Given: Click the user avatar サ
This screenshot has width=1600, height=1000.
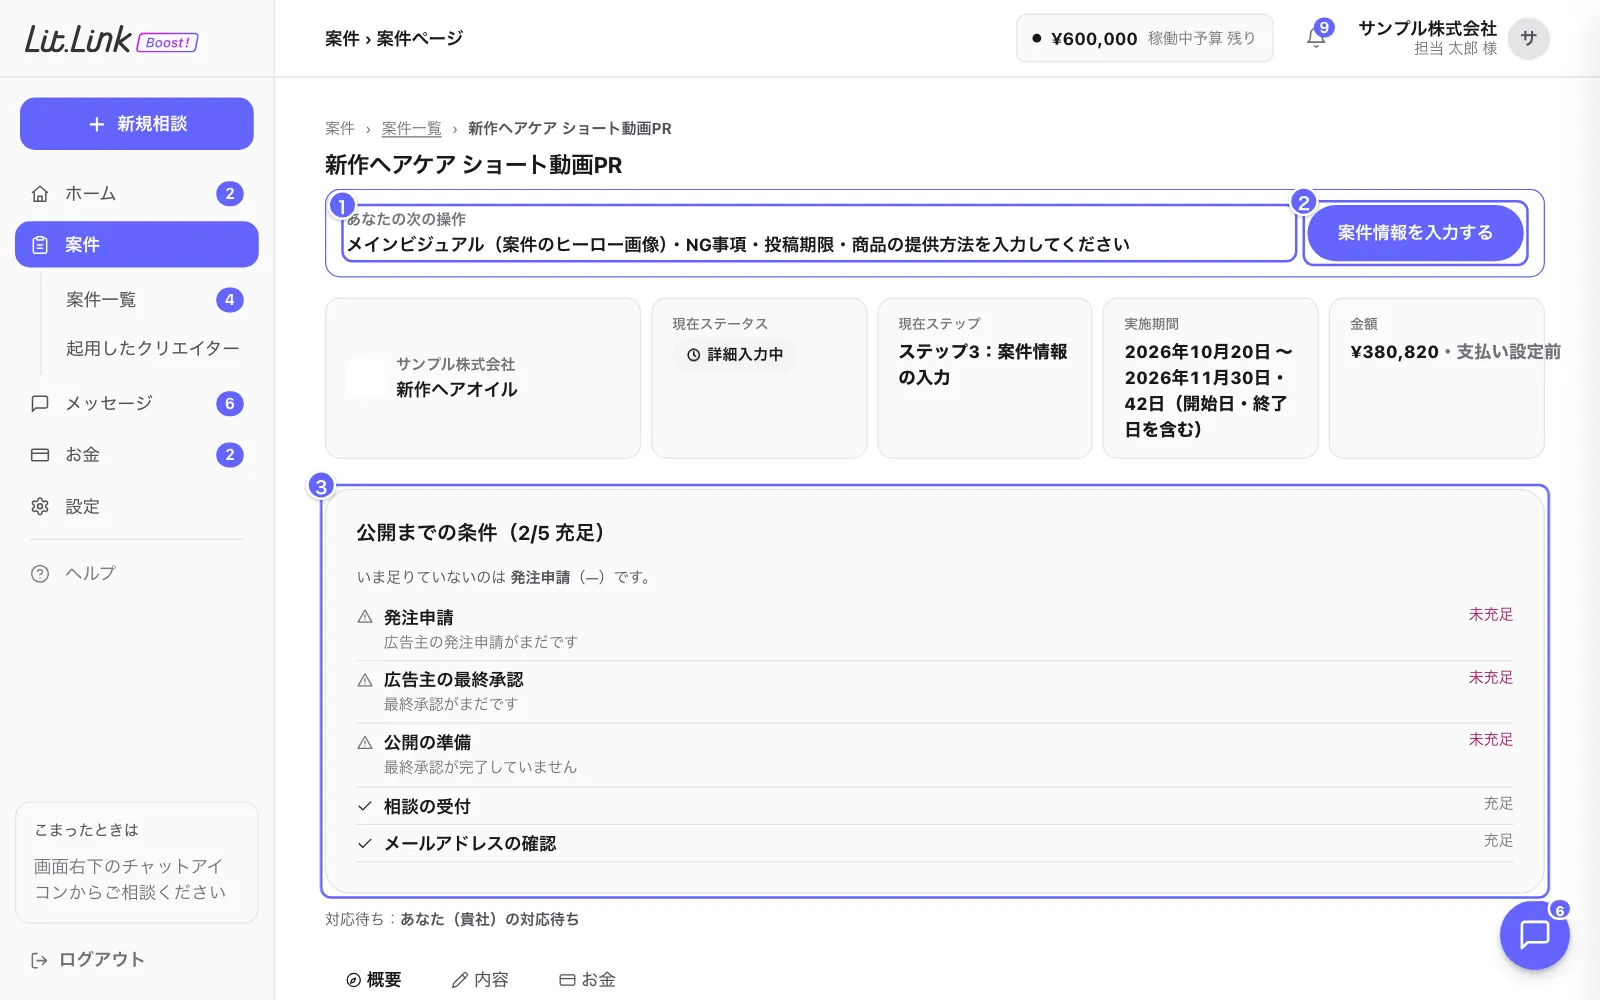Looking at the screenshot, I should pos(1528,38).
